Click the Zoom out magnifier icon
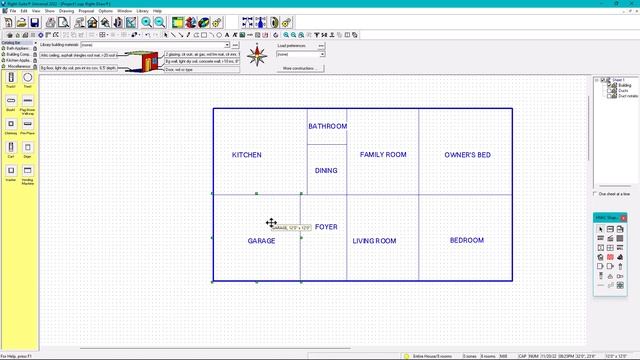640x360 pixels. coord(160,22)
